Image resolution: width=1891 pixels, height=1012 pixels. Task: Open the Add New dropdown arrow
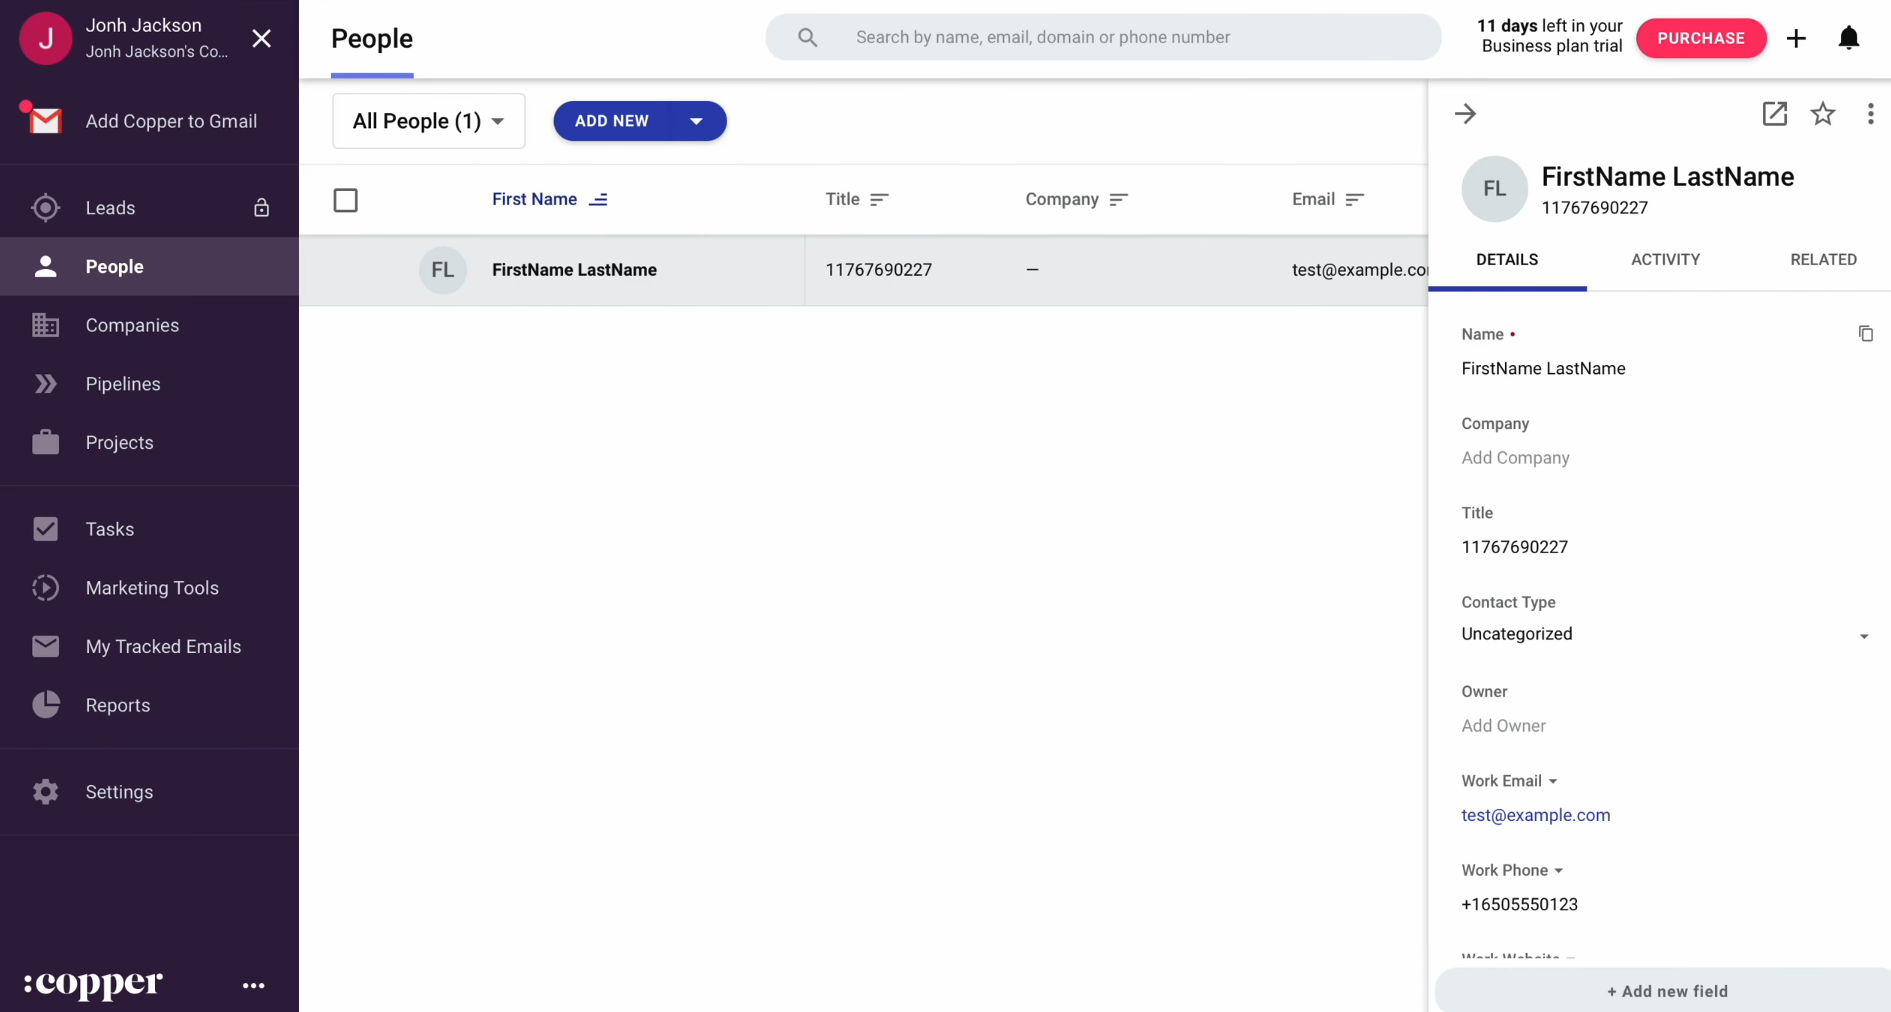(x=696, y=121)
